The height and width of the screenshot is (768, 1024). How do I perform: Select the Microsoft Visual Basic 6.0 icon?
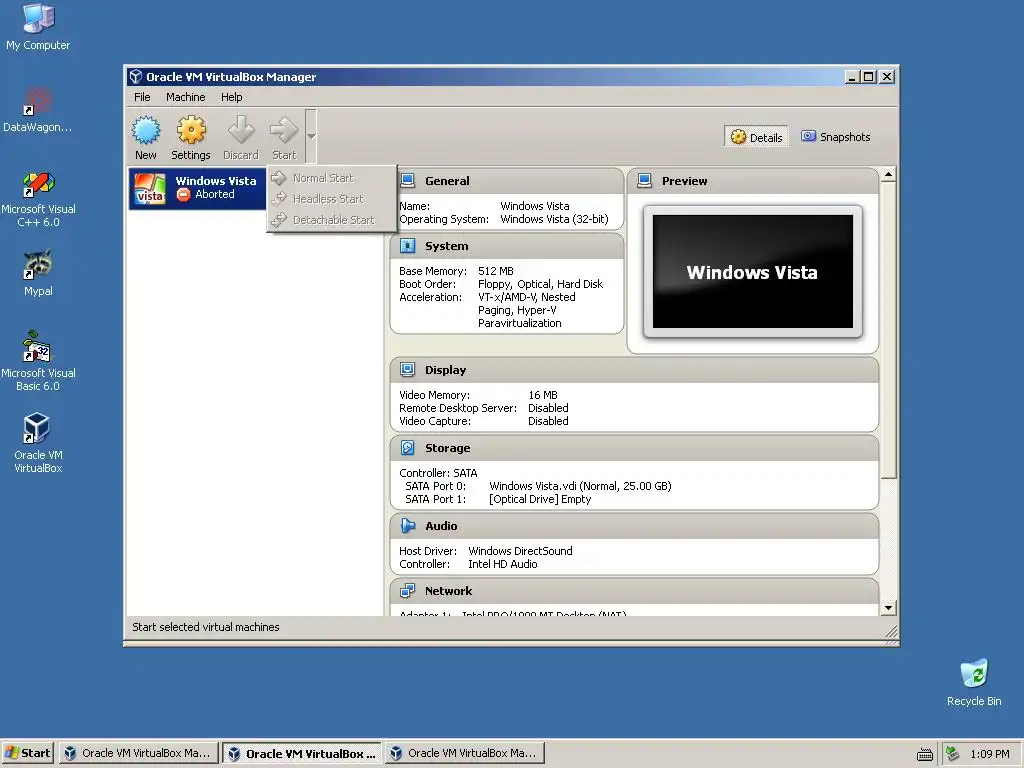click(x=38, y=361)
